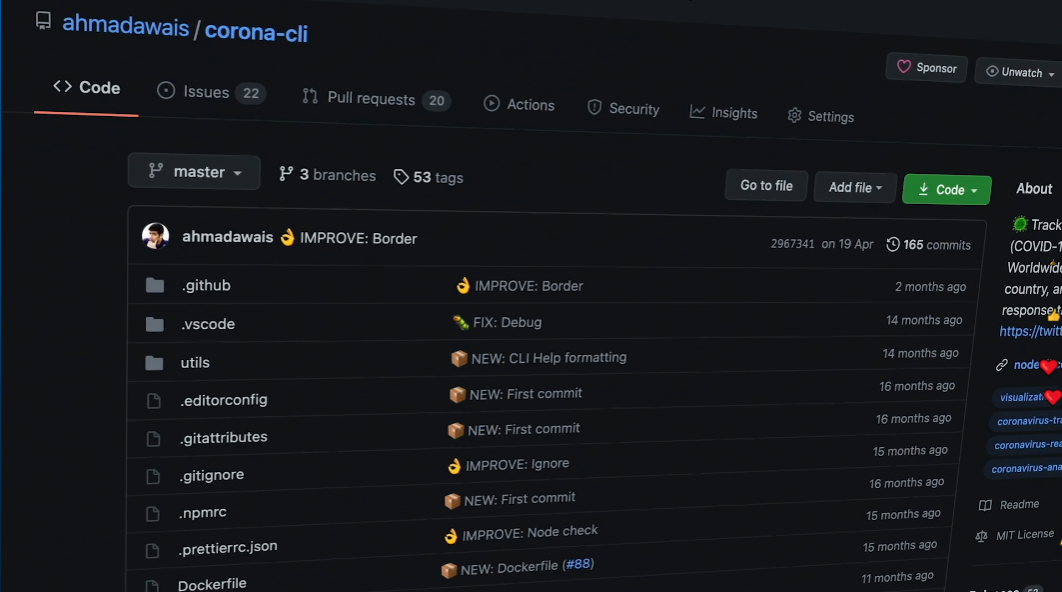Click the Code tab brackets icon
This screenshot has height=592, width=1062.
point(62,86)
